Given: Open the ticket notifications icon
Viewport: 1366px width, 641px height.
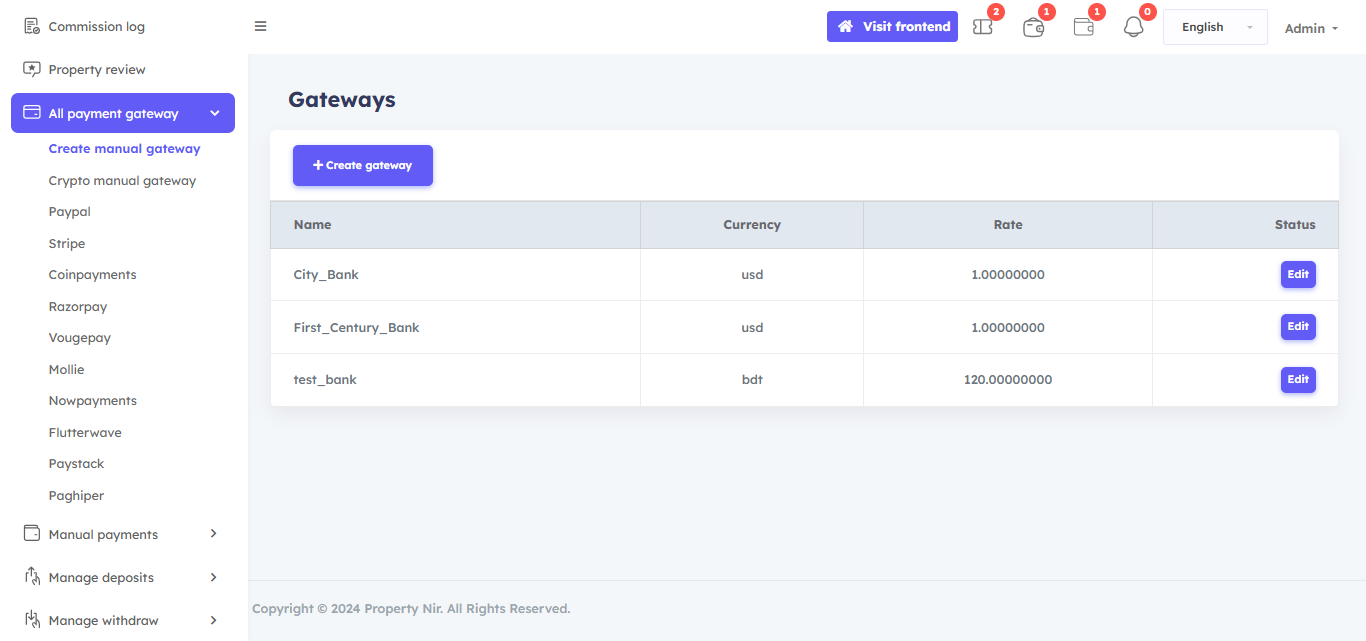Looking at the screenshot, I should tap(983, 27).
